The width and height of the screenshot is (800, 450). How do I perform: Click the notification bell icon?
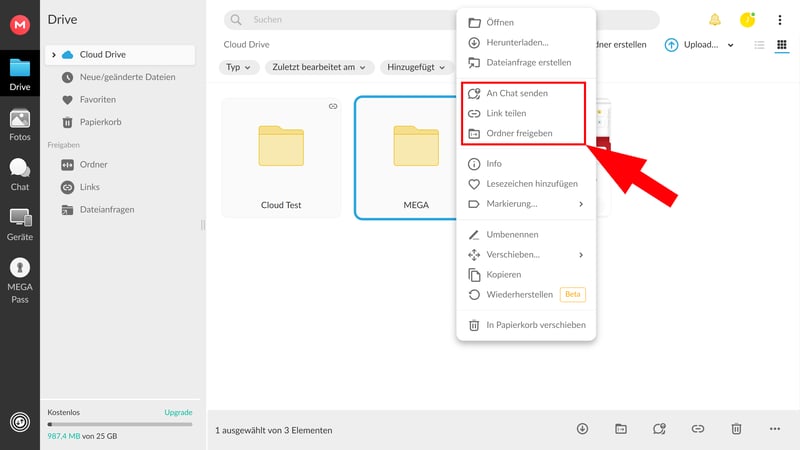(715, 19)
